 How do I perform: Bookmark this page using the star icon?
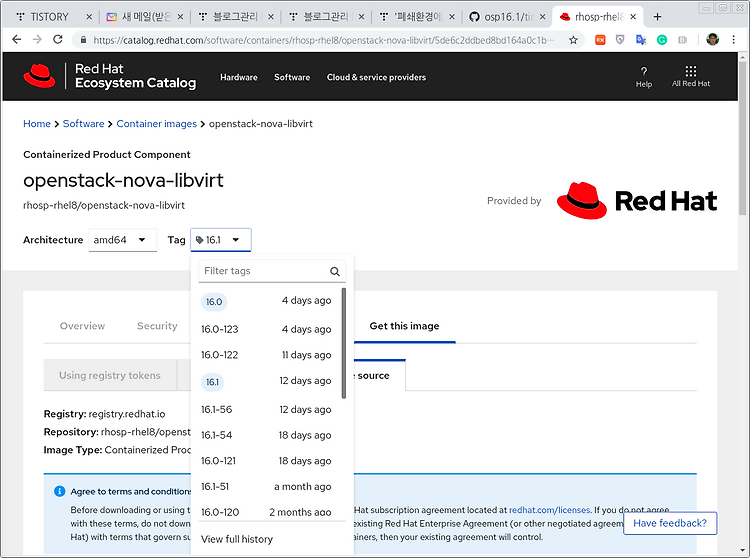[x=573, y=40]
